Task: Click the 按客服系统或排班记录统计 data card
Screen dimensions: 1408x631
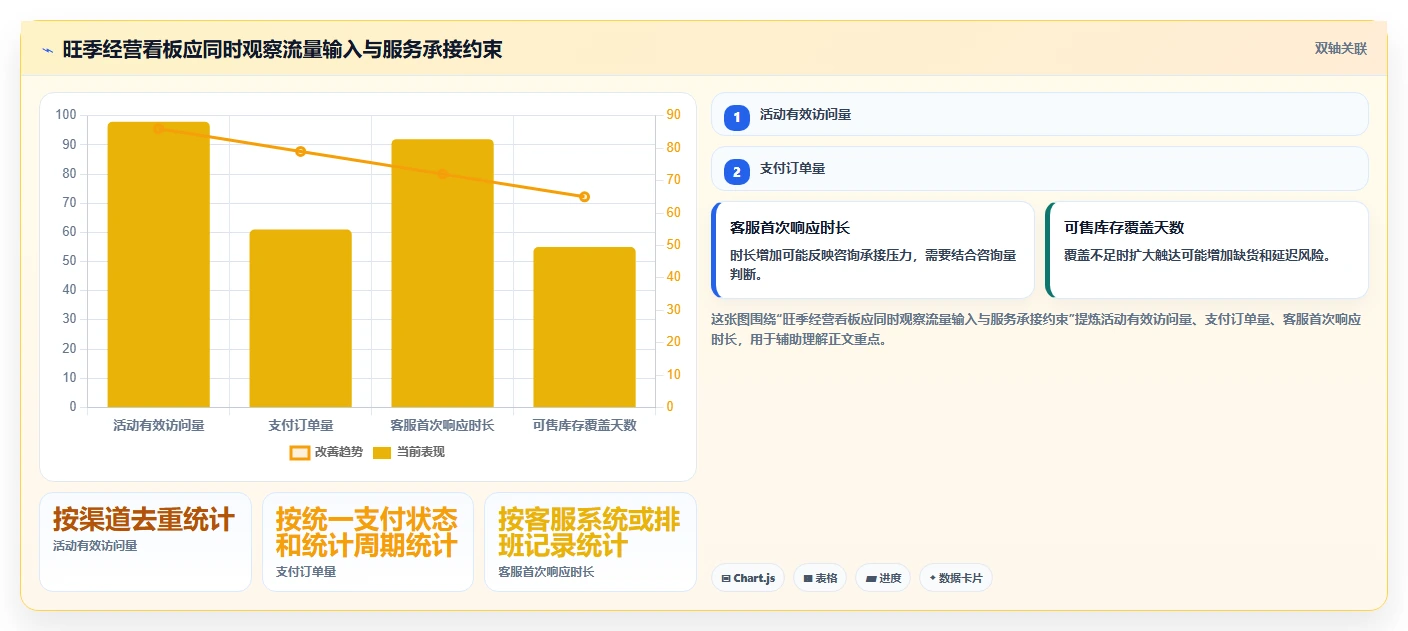Action: click(x=590, y=541)
